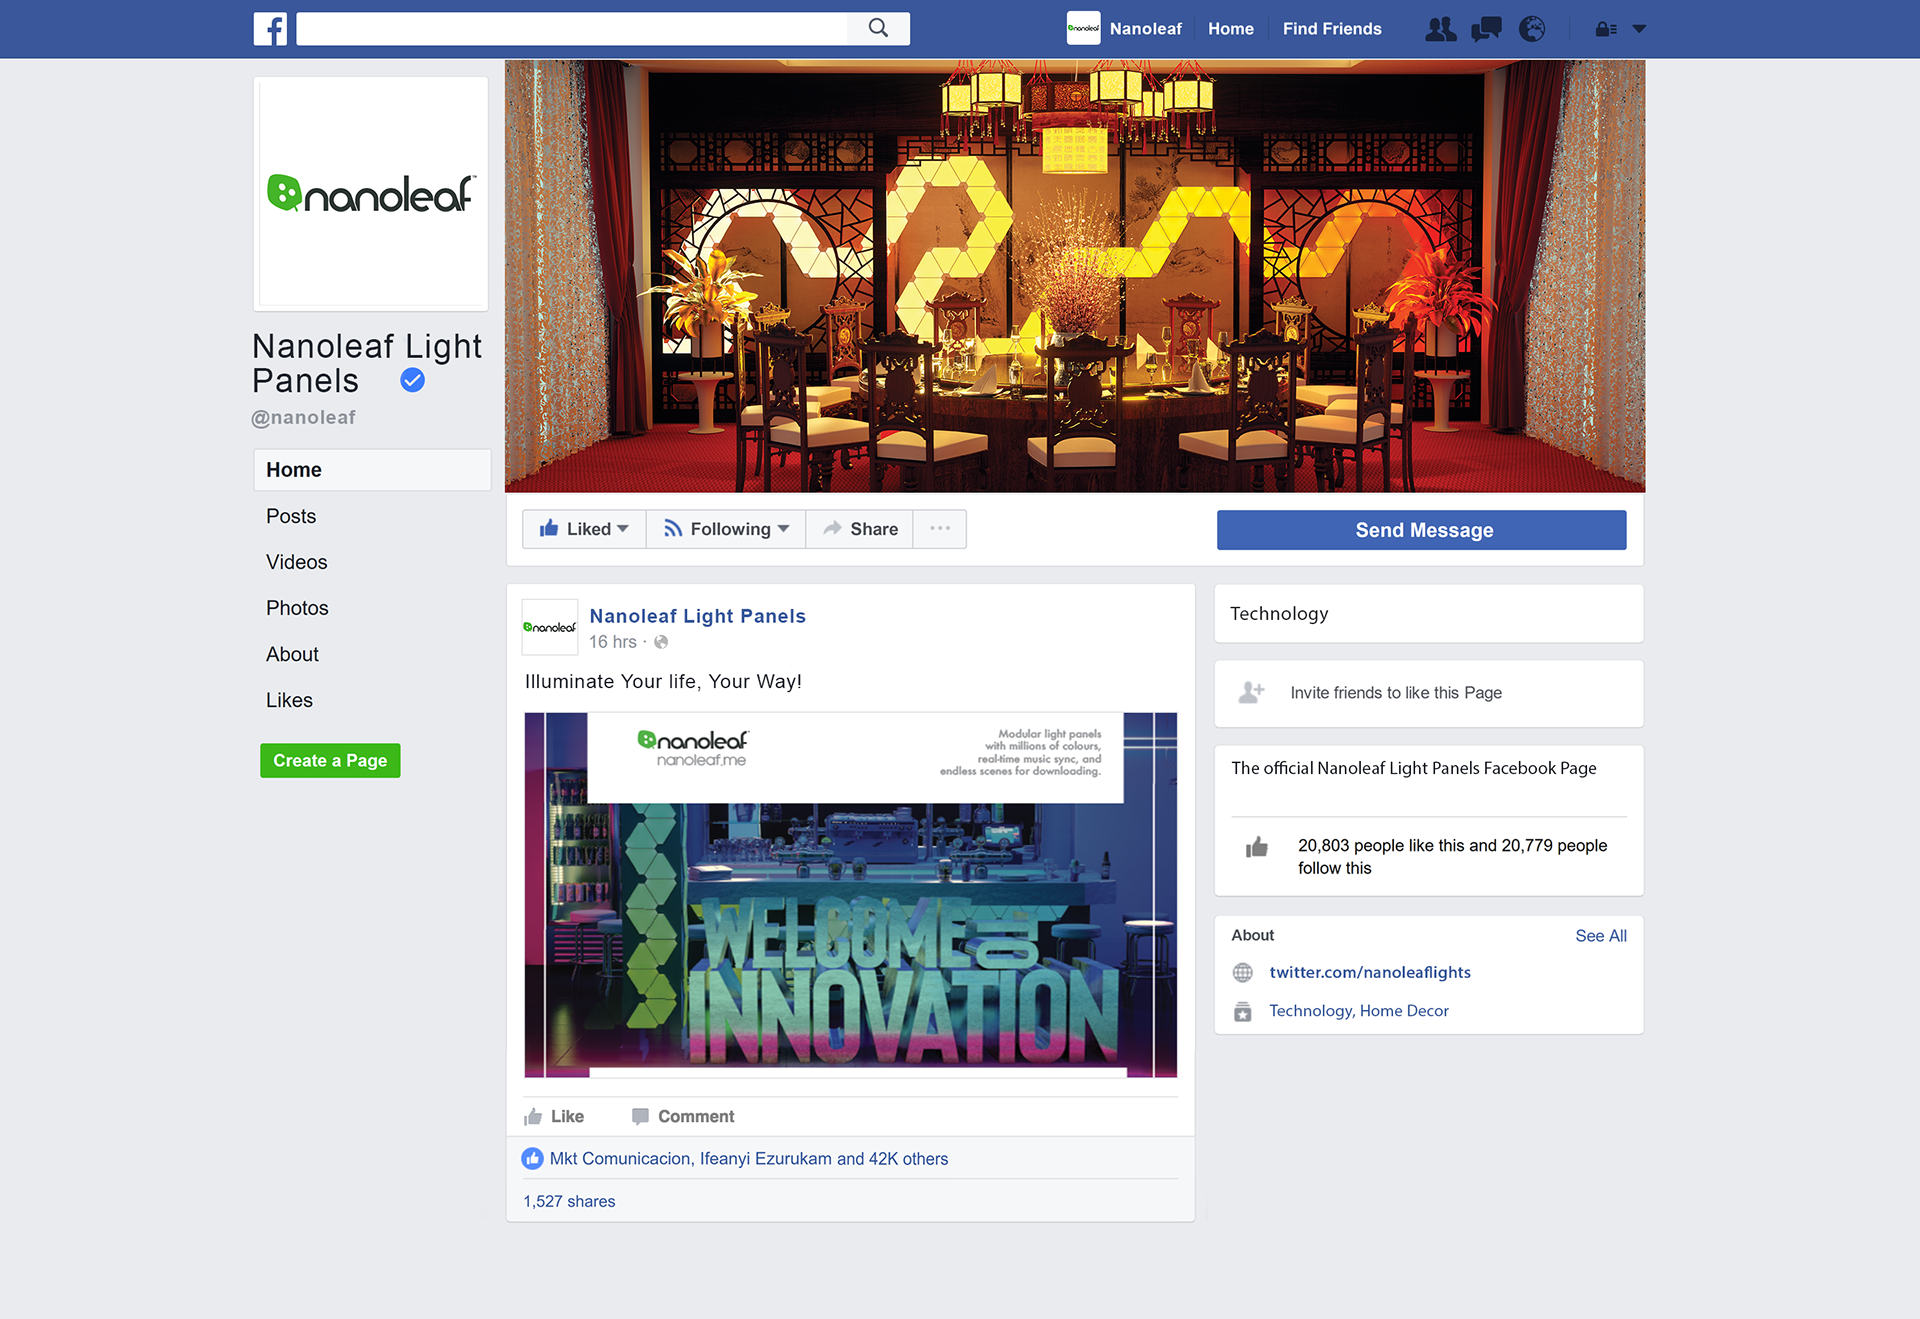This screenshot has width=1920, height=1319.
Task: Click the Comment speech bubble icon
Action: (x=640, y=1116)
